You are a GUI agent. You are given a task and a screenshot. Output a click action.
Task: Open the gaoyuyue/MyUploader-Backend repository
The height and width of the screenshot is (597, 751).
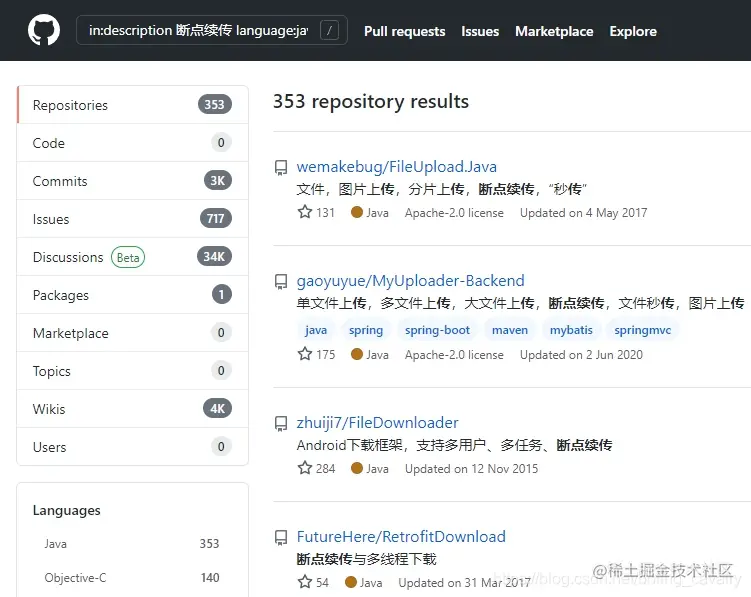[x=410, y=281]
